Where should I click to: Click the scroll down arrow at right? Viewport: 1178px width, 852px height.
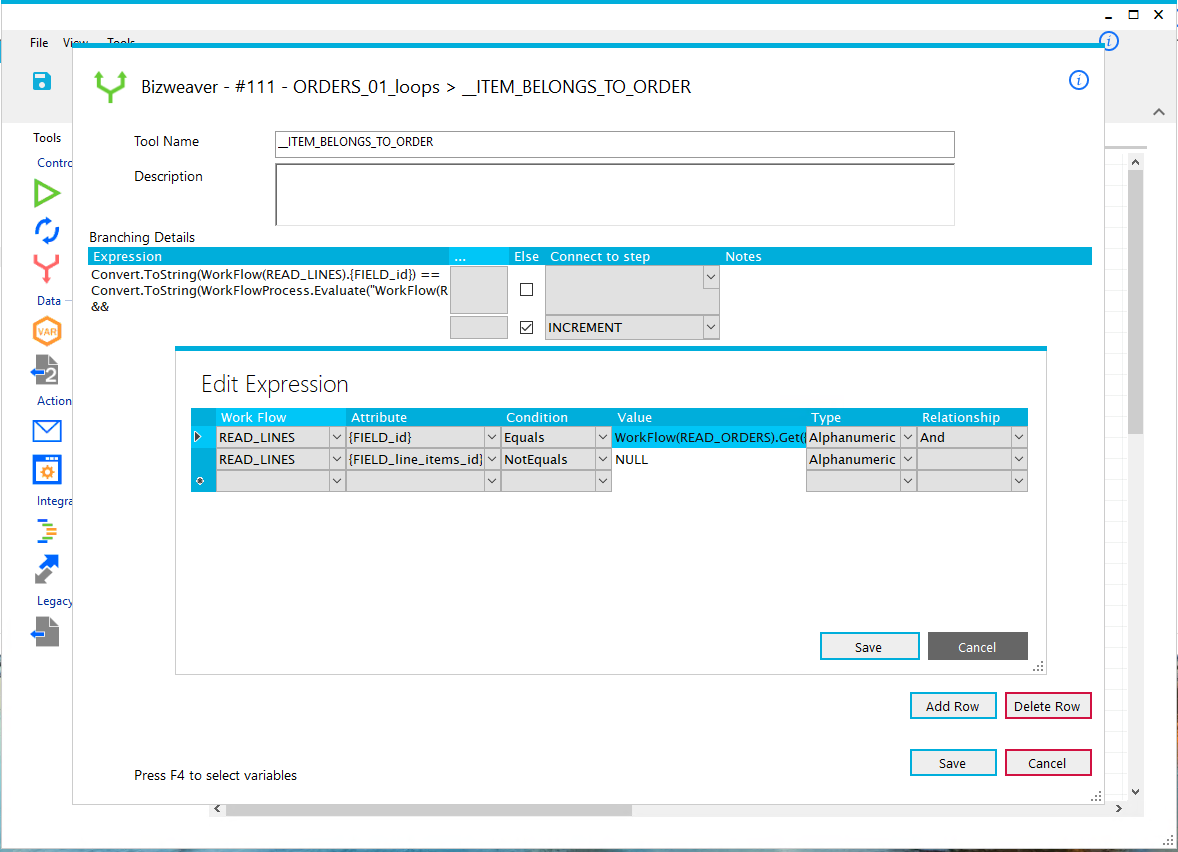pyautogui.click(x=1135, y=792)
